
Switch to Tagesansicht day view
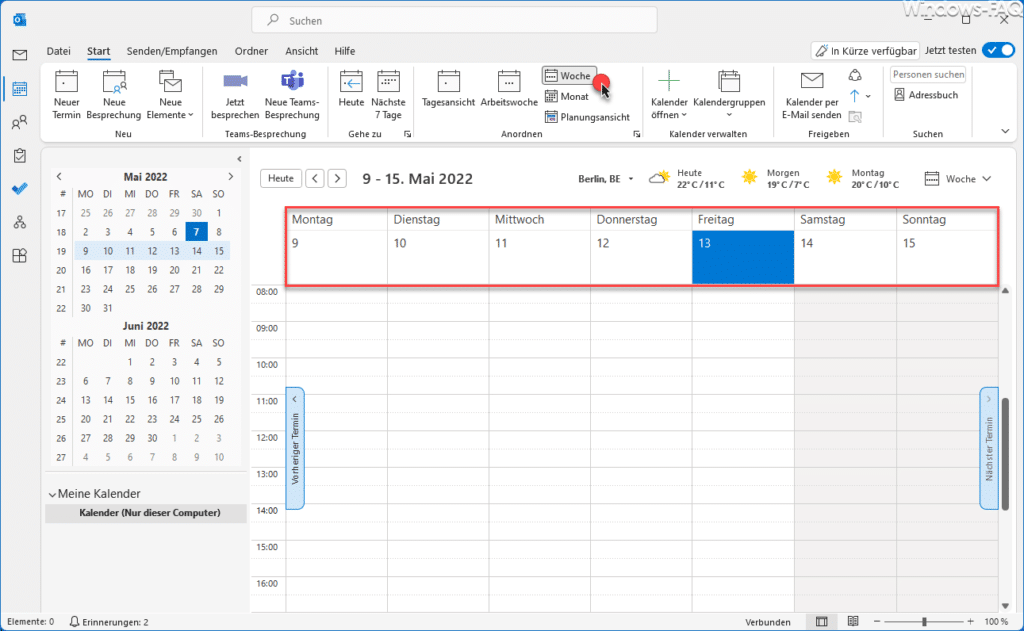click(448, 89)
